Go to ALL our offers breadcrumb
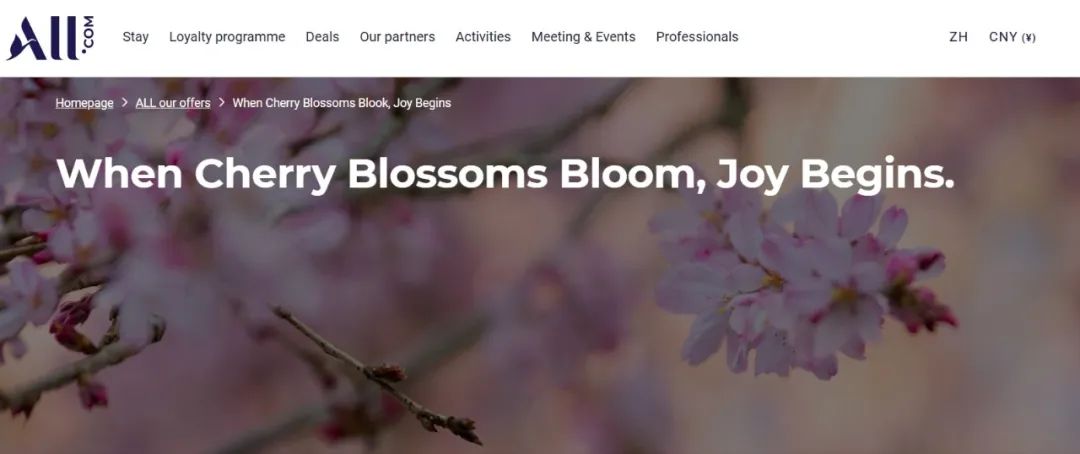Image resolution: width=1080 pixels, height=454 pixels. tap(173, 103)
